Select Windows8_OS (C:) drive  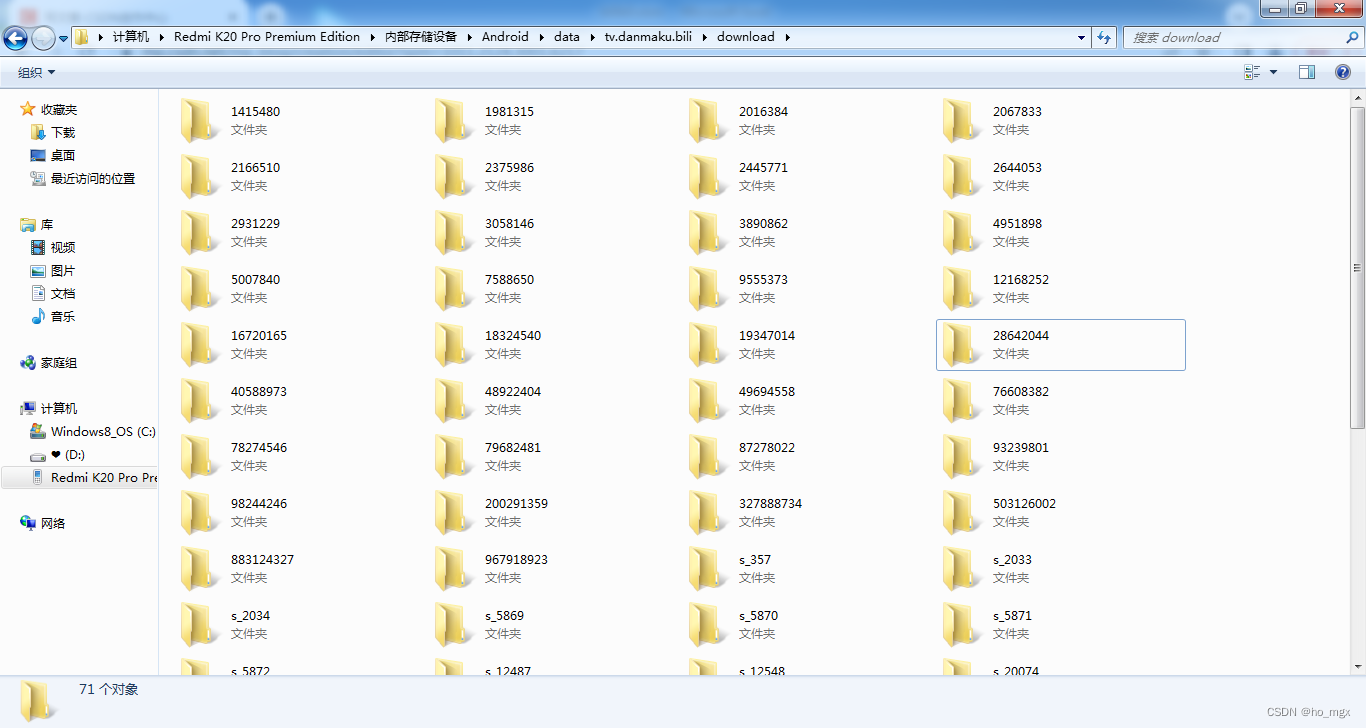103,432
